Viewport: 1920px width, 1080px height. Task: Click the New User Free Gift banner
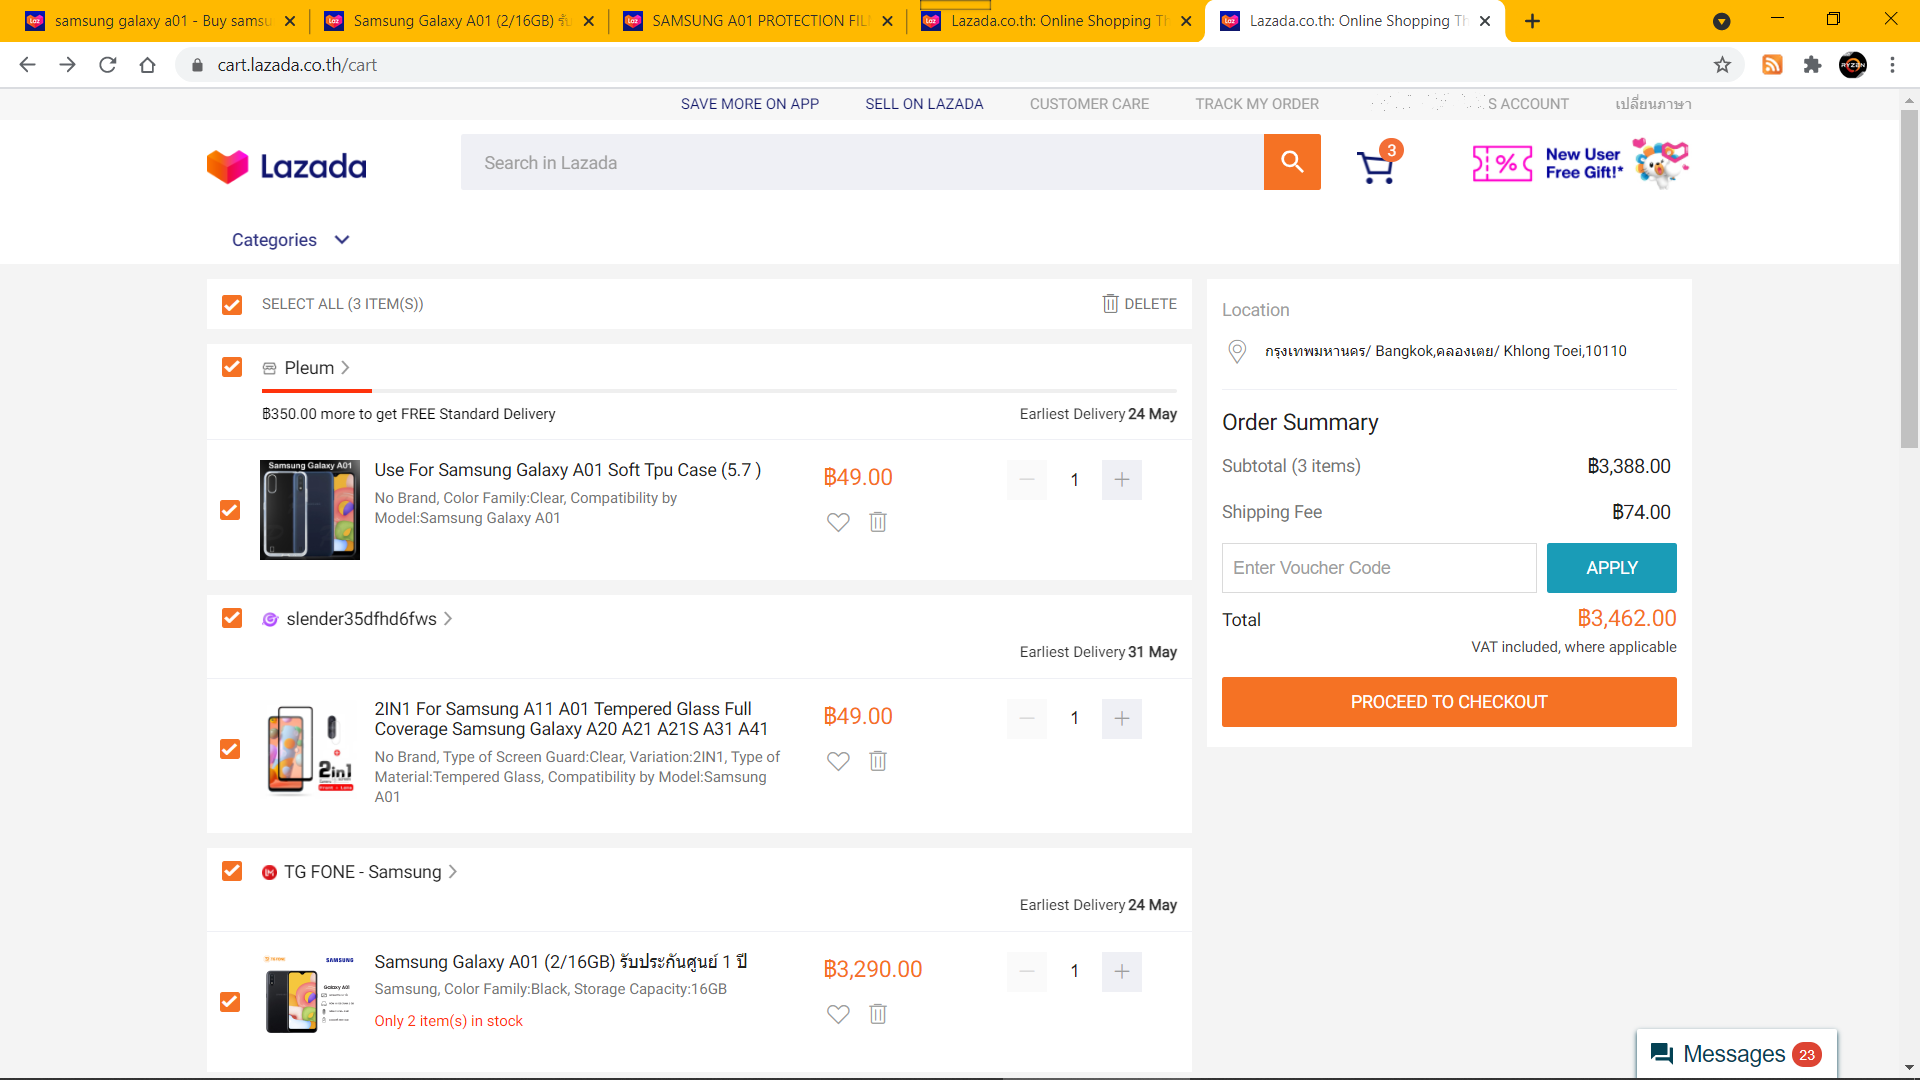pyautogui.click(x=1580, y=163)
